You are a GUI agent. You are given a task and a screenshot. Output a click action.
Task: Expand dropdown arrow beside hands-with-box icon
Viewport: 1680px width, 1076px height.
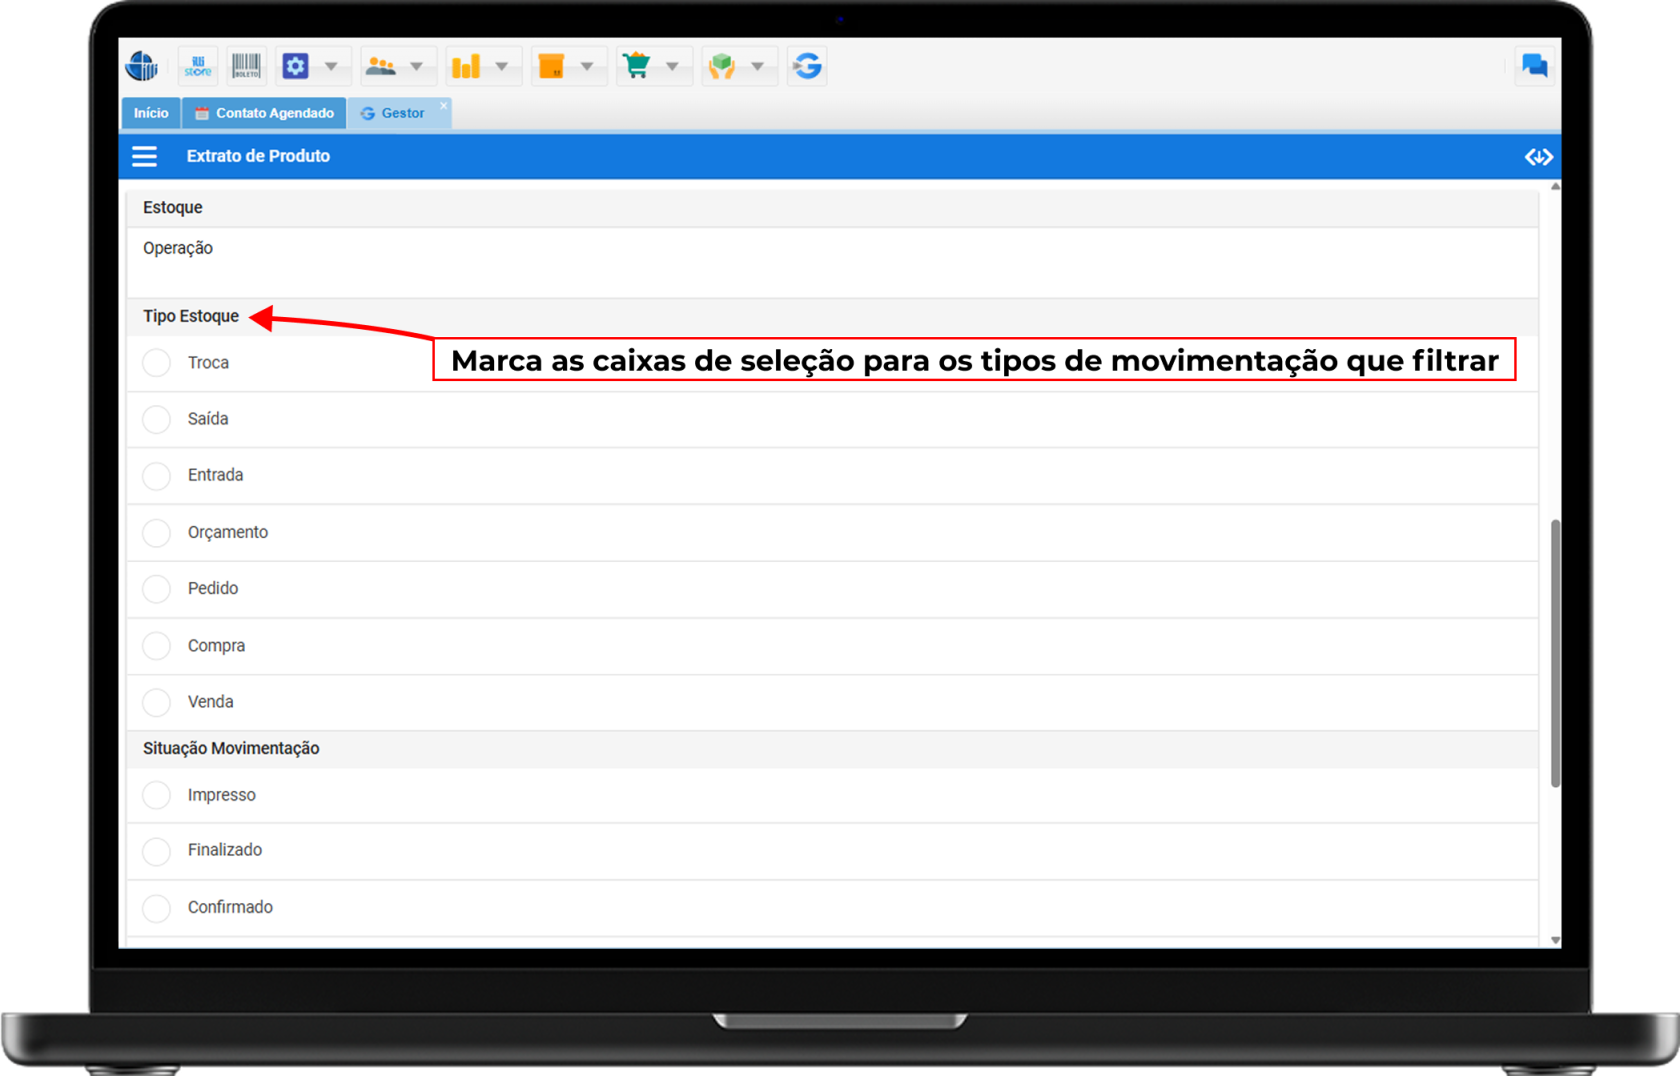758,66
